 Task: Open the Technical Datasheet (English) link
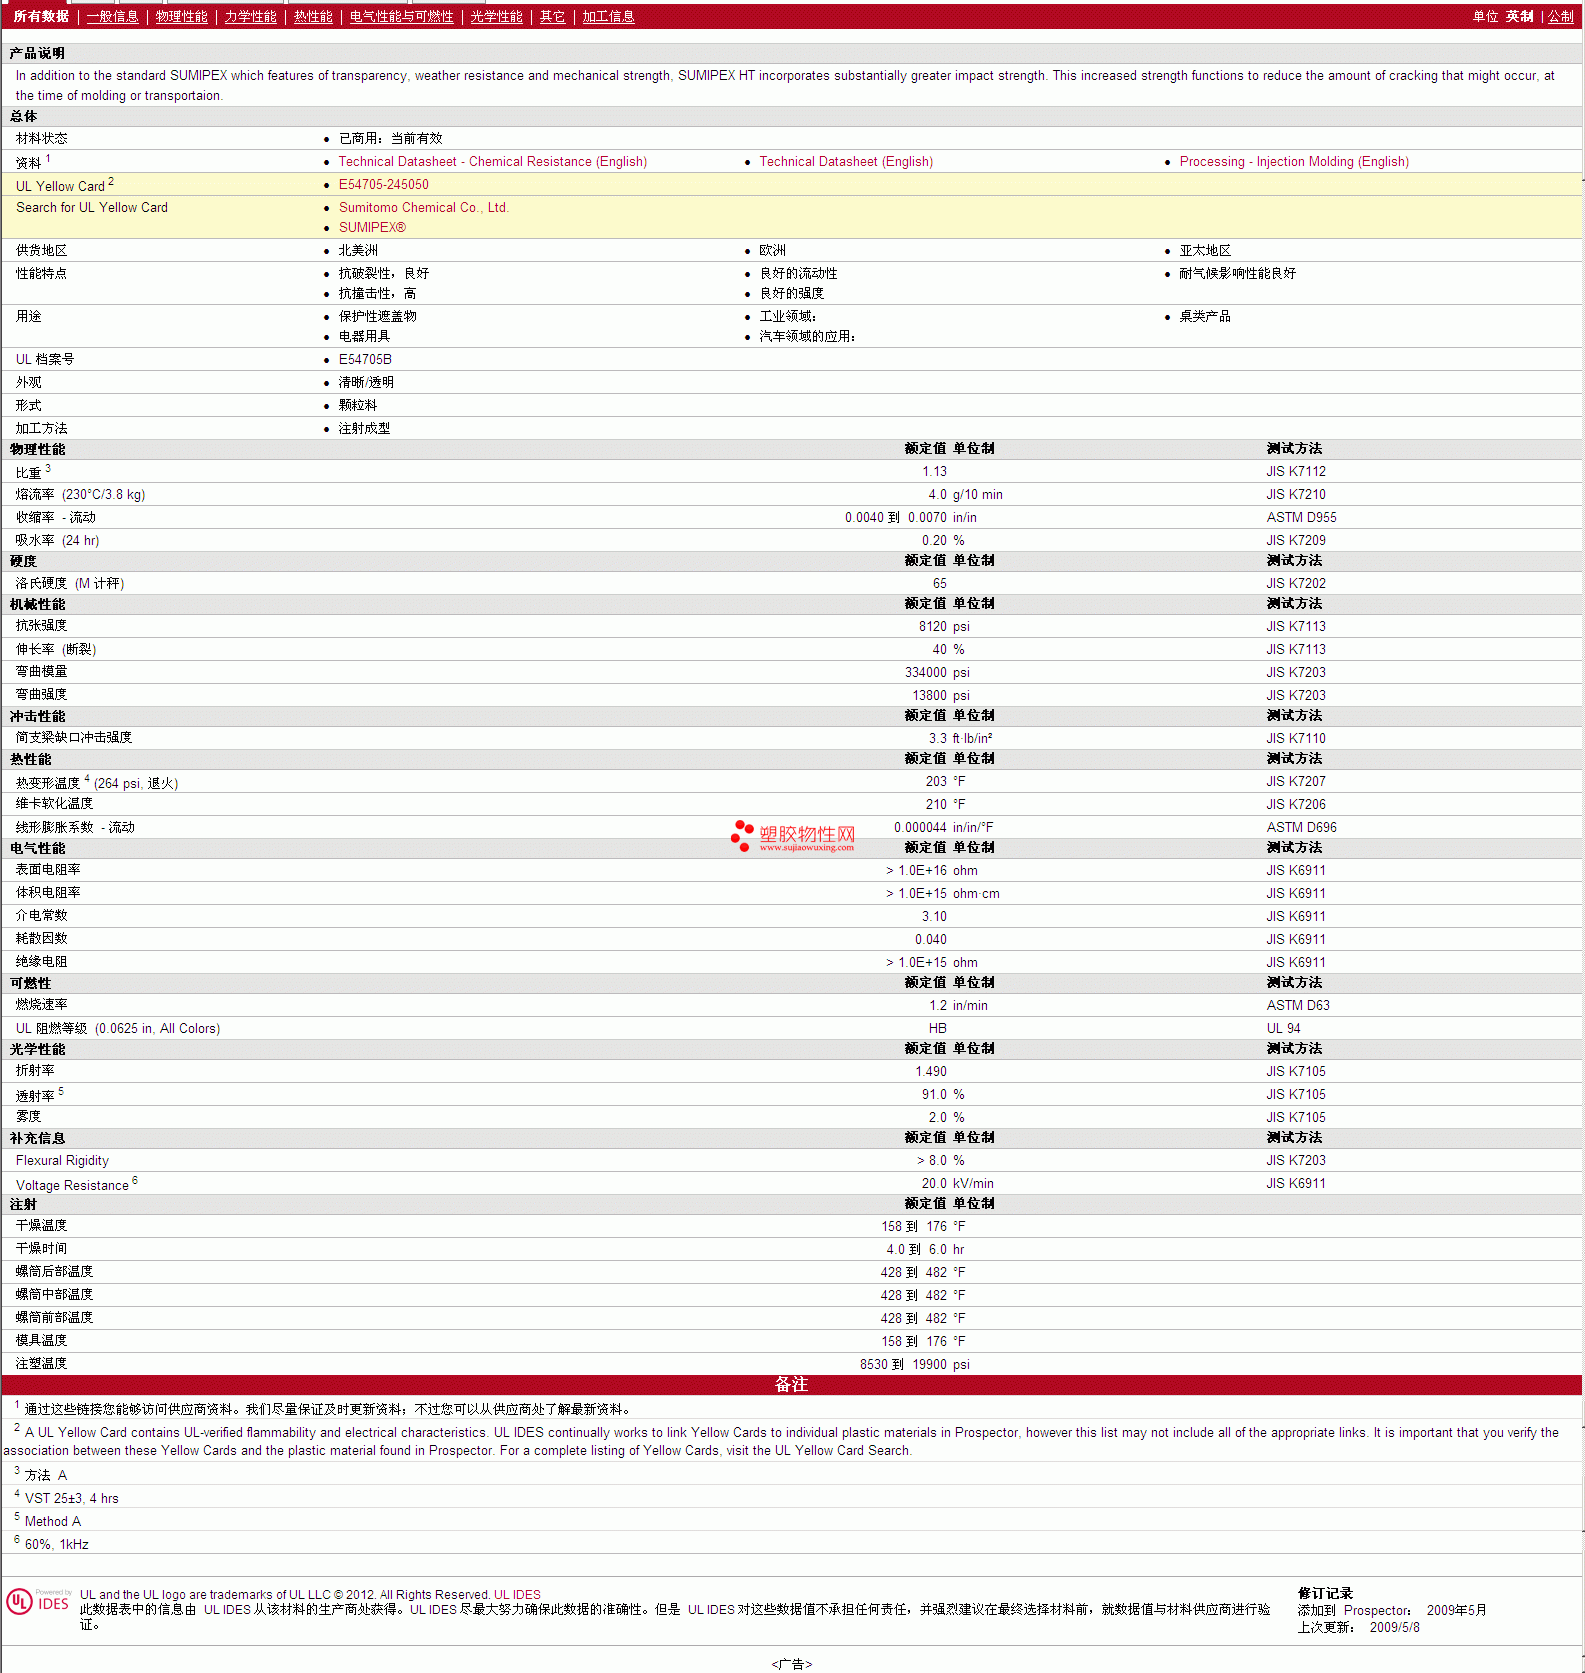[846, 161]
